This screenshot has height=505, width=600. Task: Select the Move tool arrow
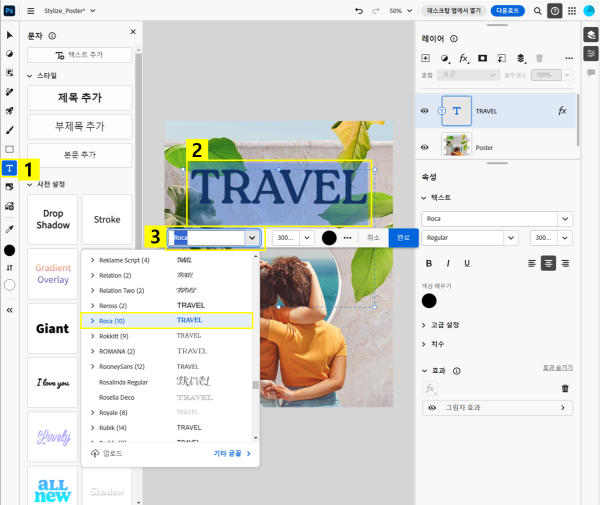coord(10,35)
